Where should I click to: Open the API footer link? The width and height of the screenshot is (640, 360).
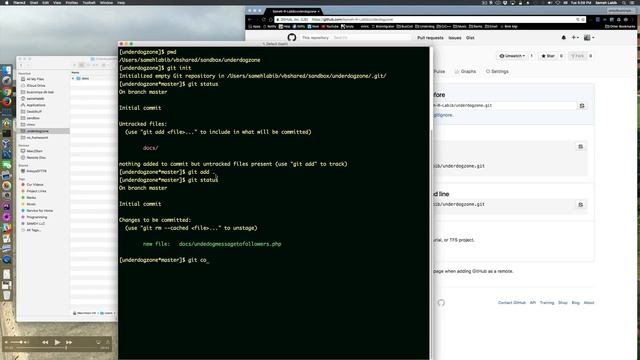pos(533,303)
